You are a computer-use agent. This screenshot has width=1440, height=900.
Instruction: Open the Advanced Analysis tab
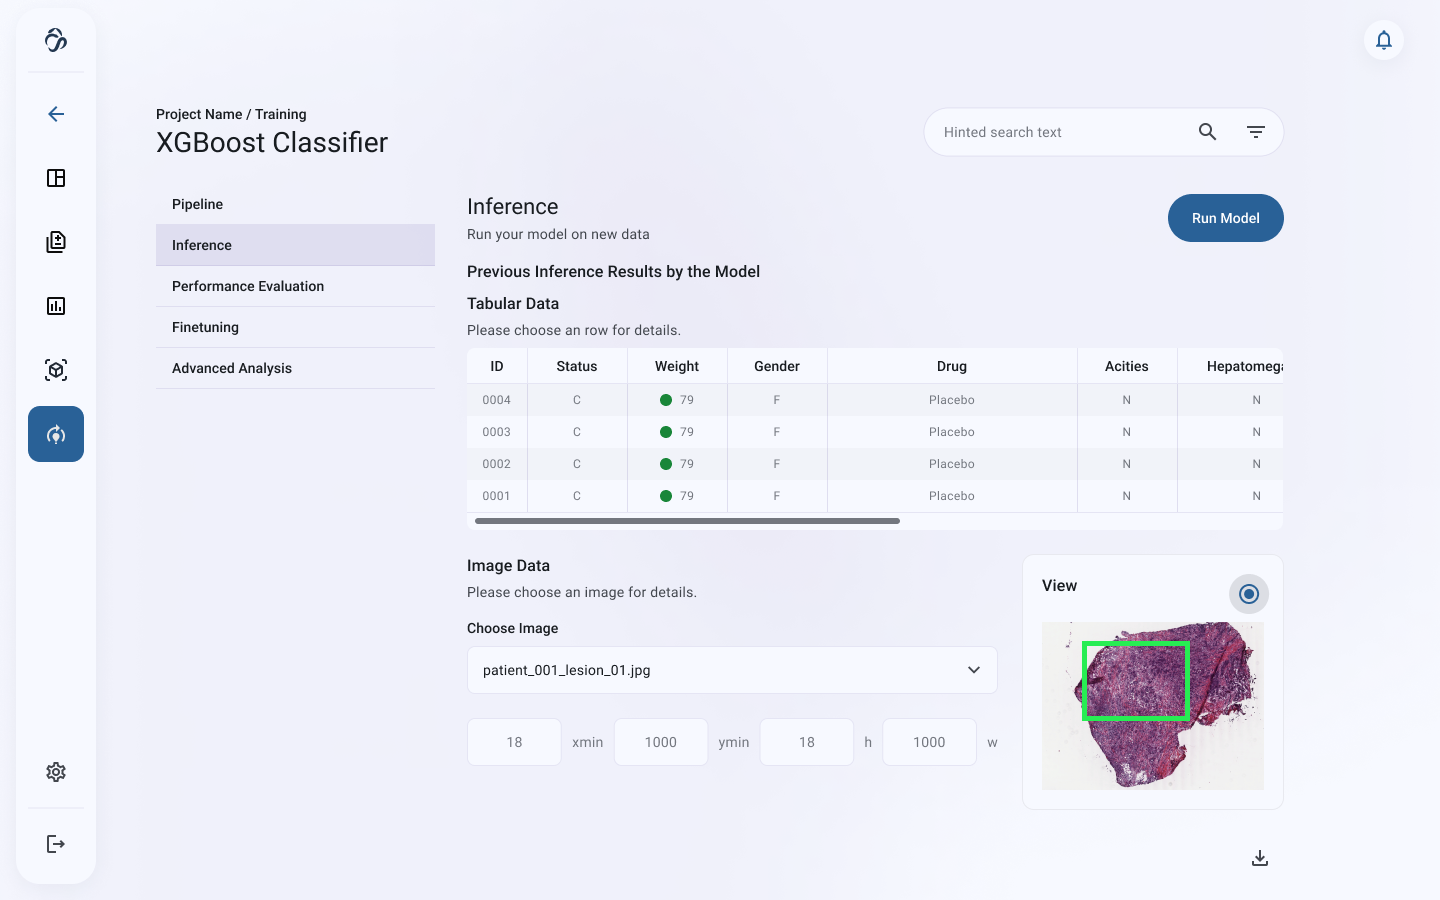(295, 368)
